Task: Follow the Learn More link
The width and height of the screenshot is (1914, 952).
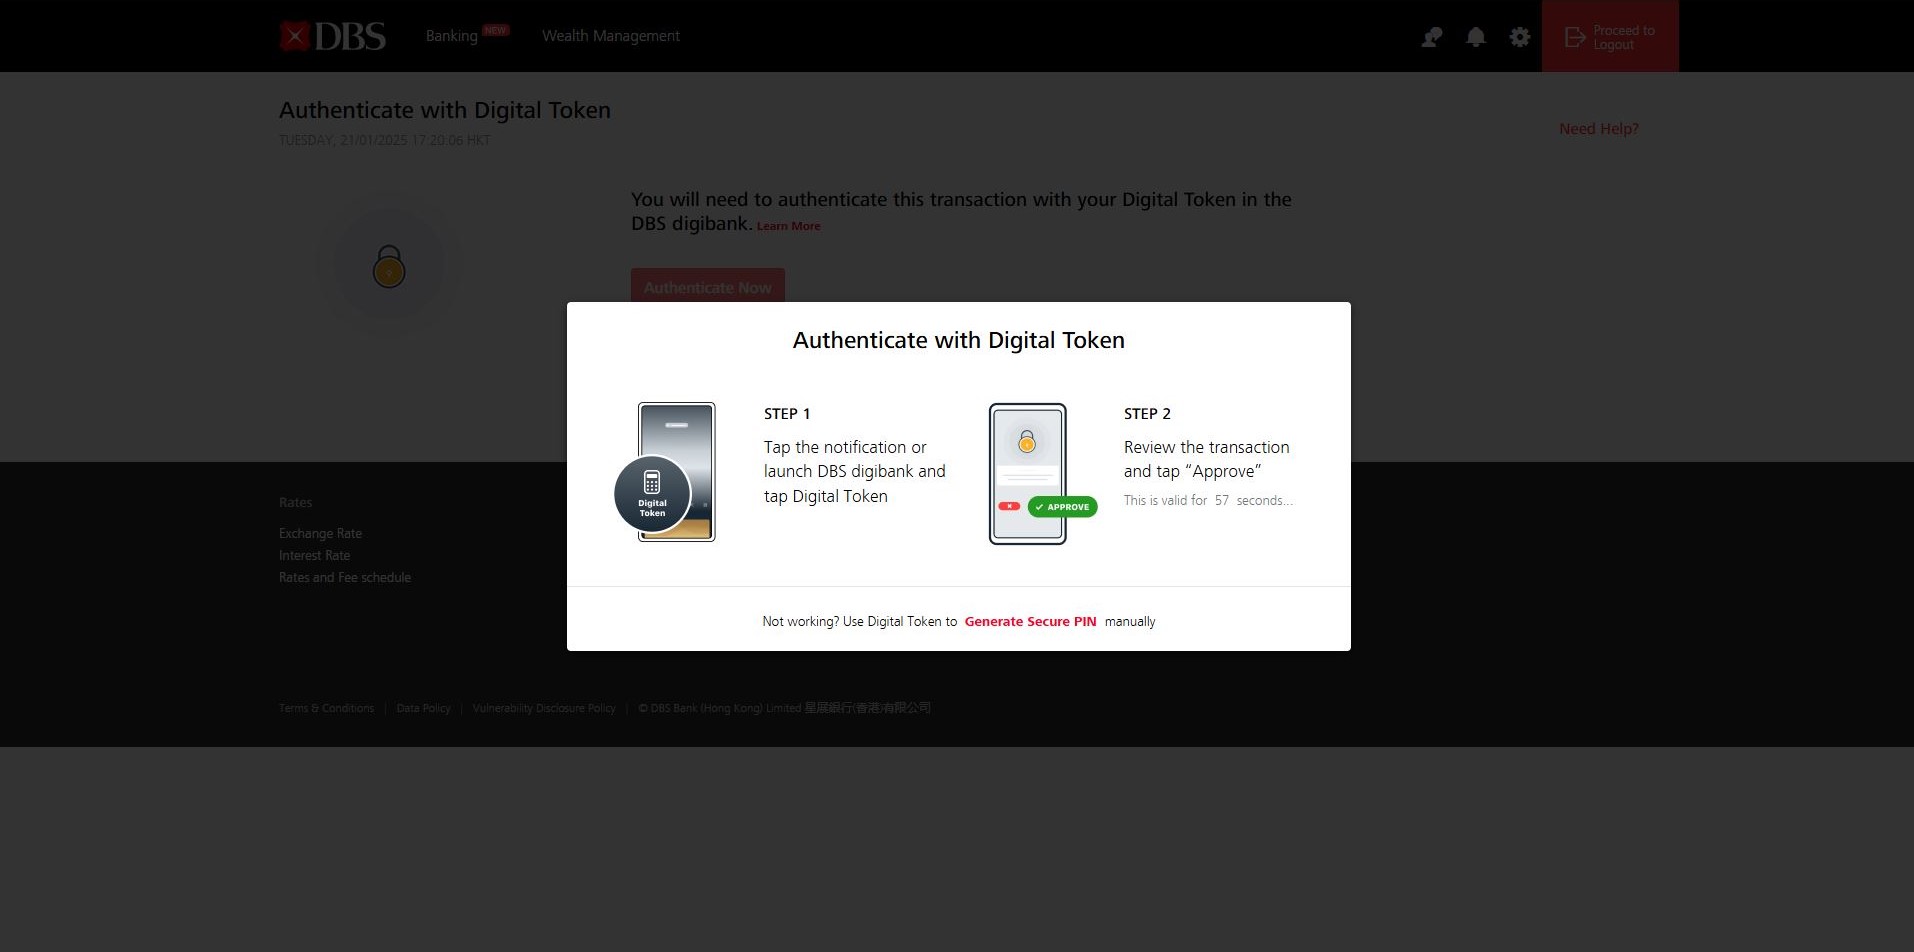Action: coord(788,226)
